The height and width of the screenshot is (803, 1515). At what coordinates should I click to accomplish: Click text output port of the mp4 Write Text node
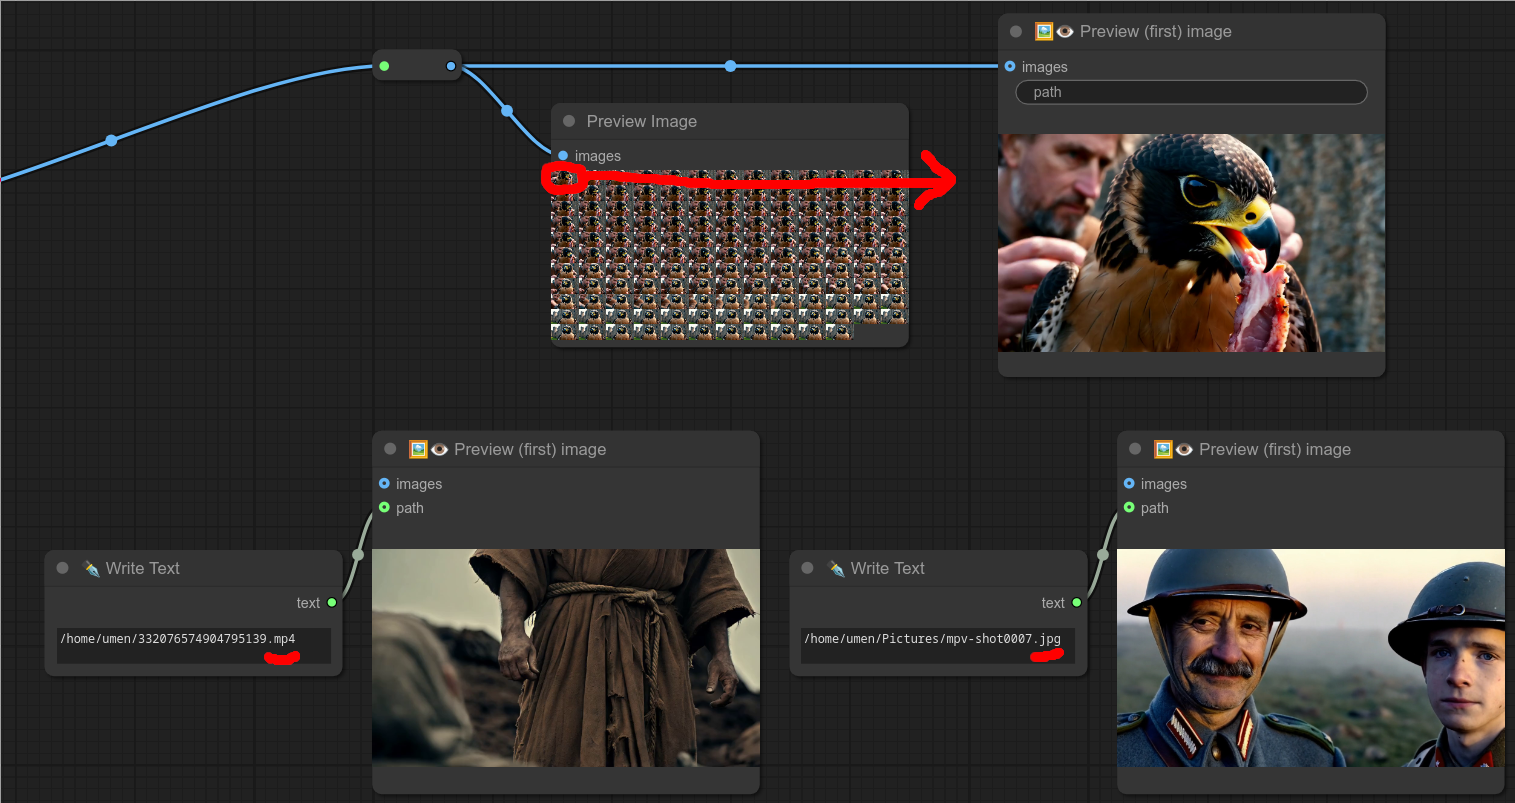point(332,603)
